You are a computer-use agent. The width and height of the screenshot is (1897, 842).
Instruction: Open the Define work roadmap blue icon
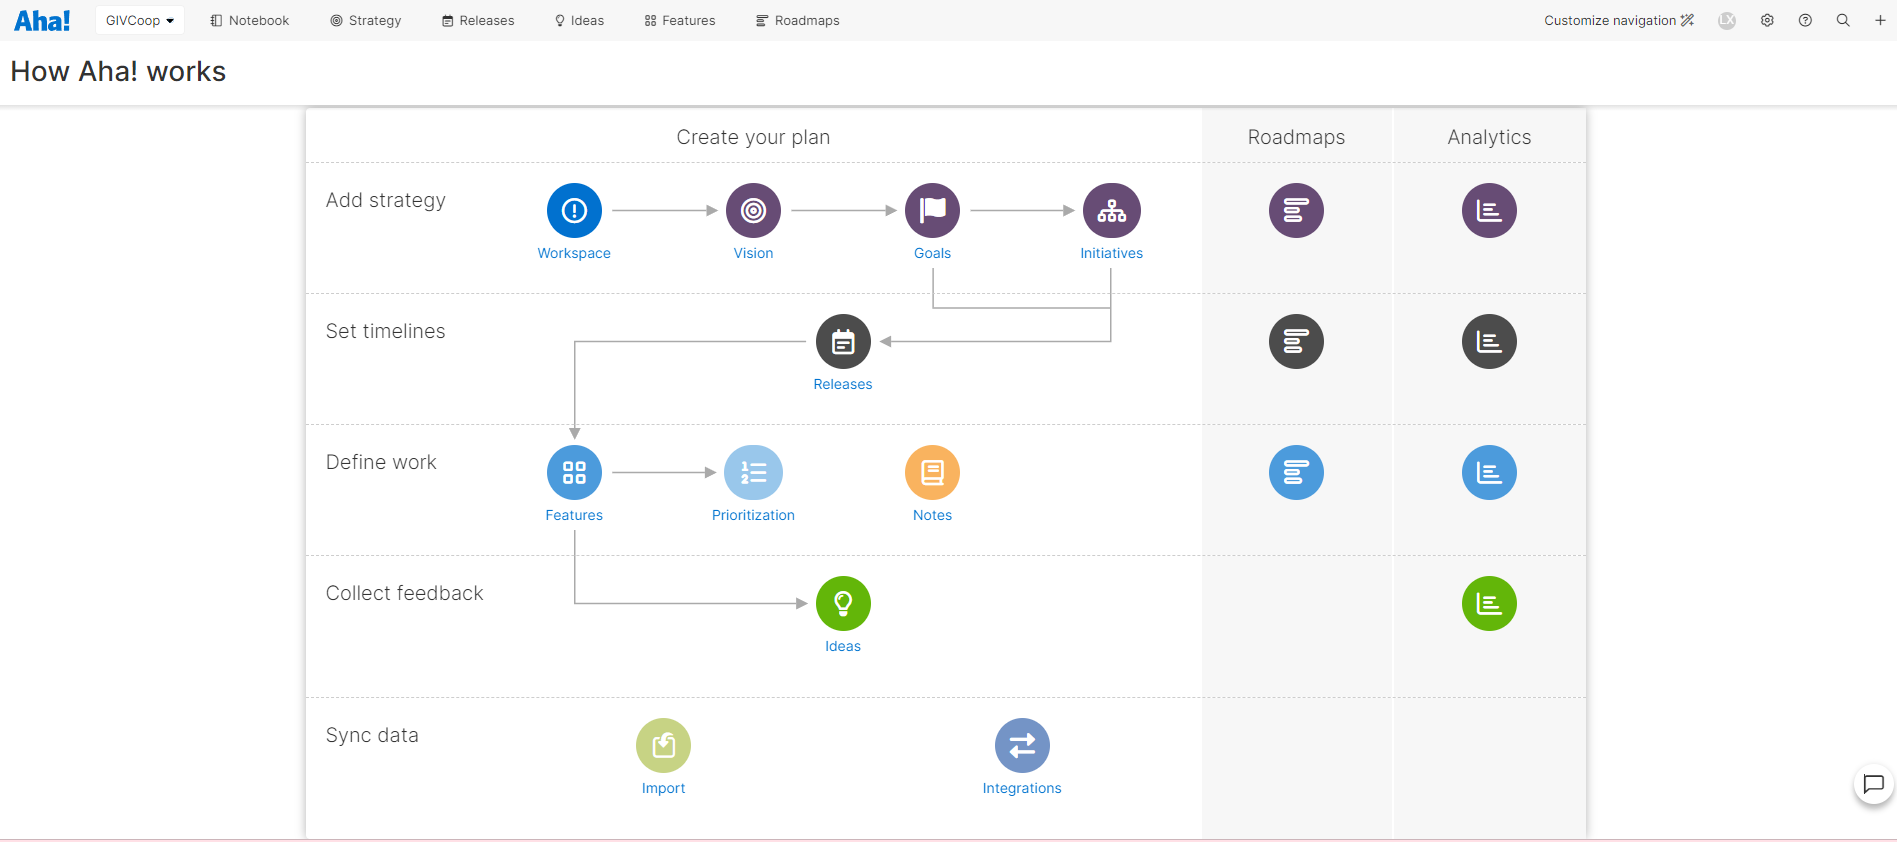click(x=1296, y=472)
